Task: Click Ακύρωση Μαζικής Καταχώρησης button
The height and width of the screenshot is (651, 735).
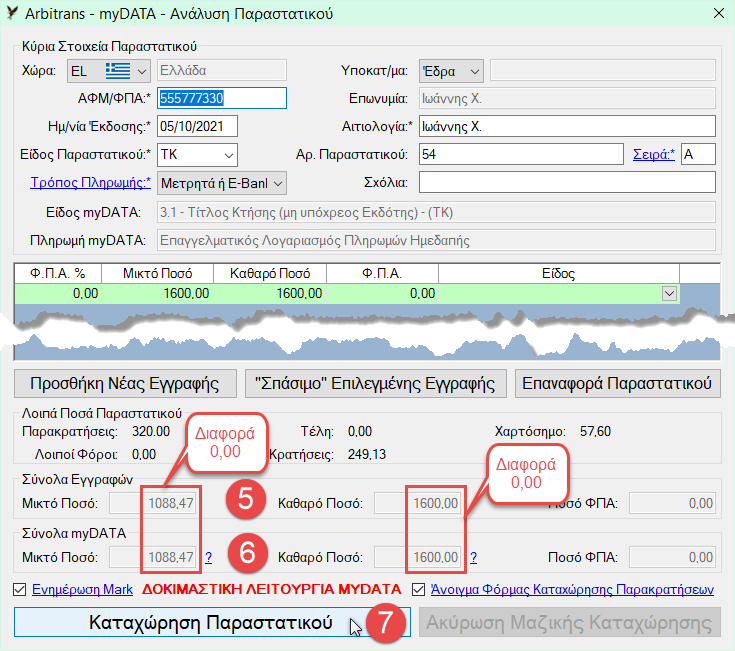Action: (570, 622)
